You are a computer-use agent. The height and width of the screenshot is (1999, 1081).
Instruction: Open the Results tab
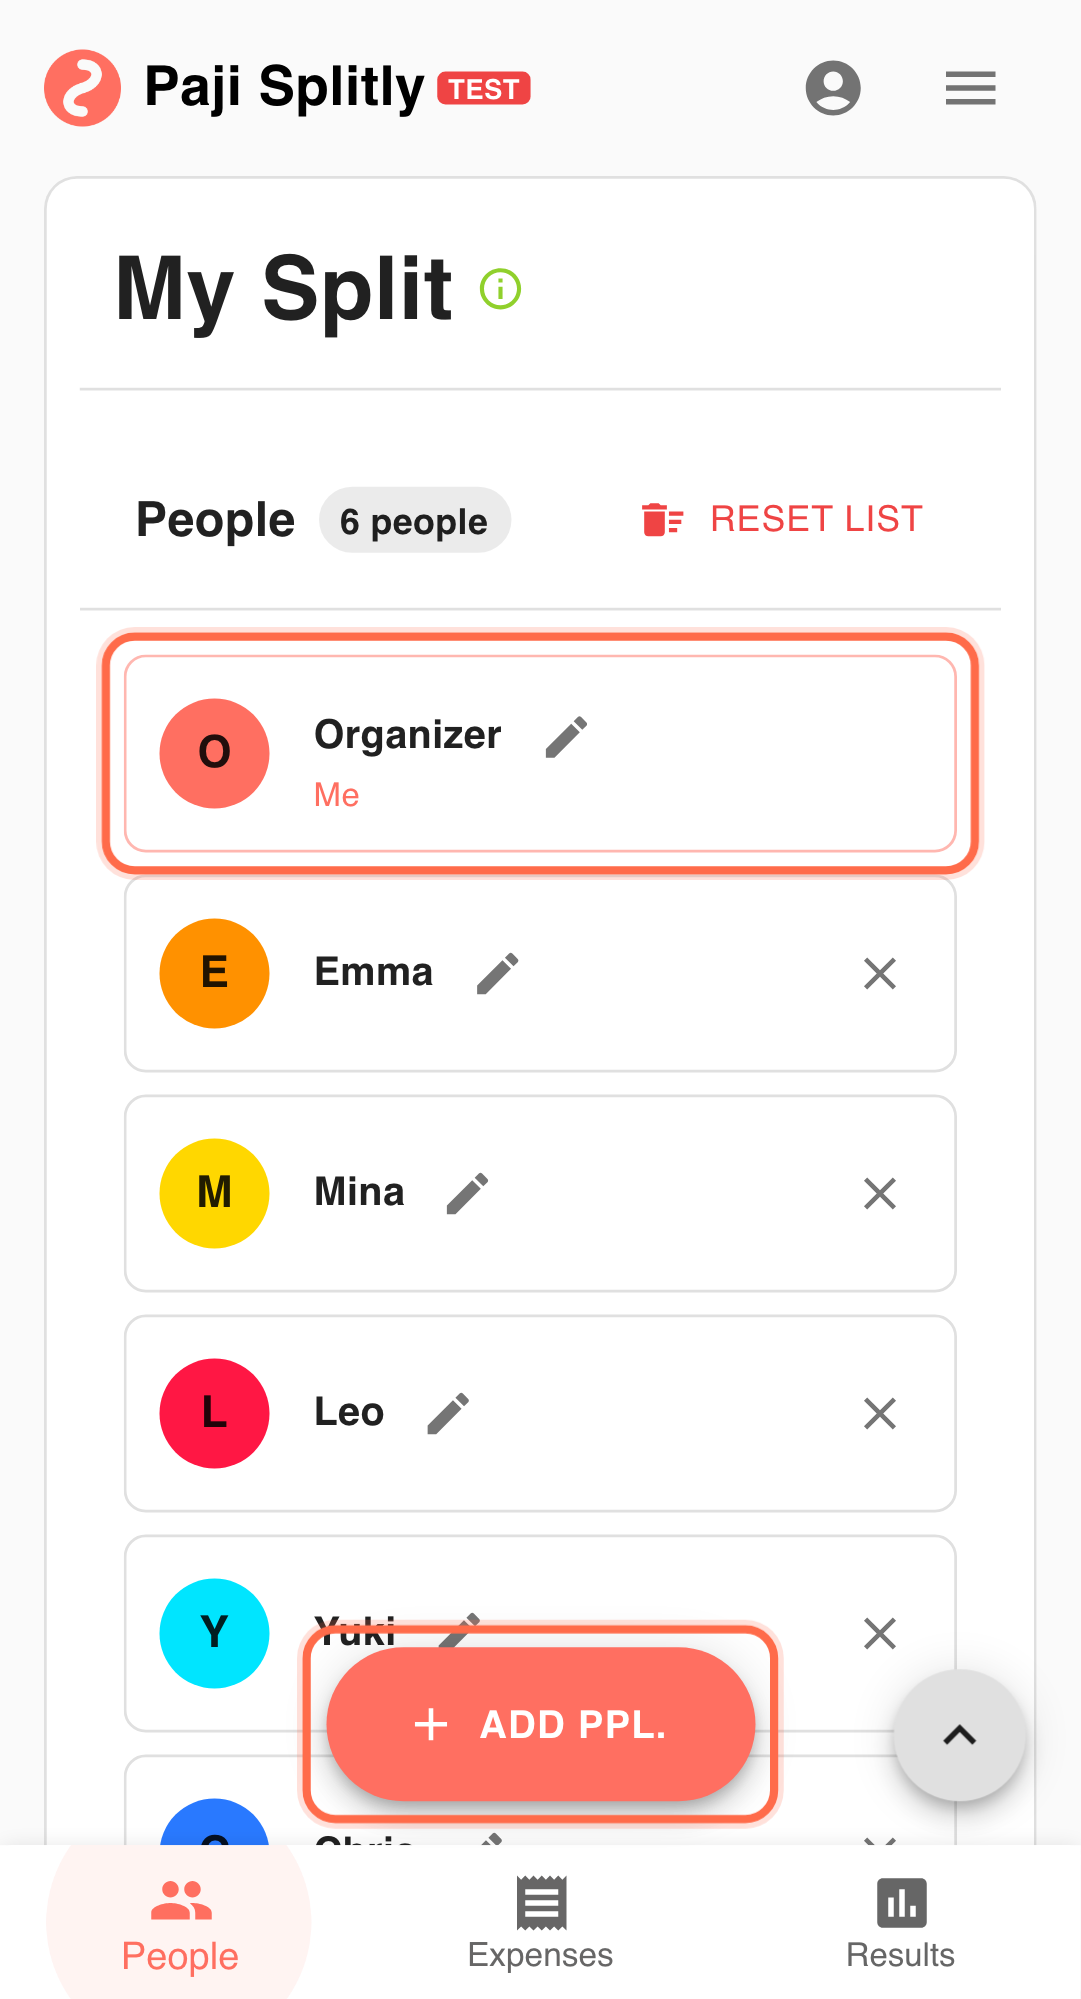pyautogui.click(x=899, y=1922)
